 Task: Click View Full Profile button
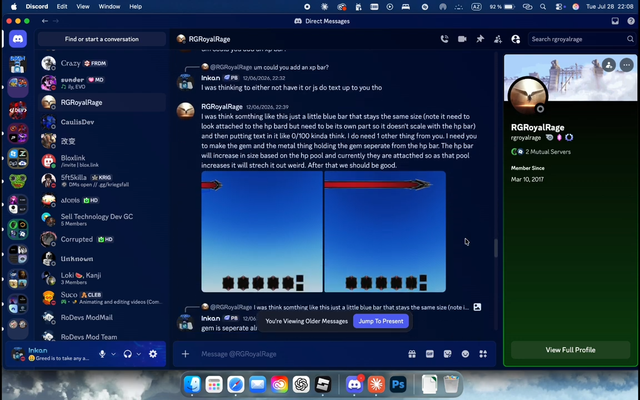pos(570,350)
